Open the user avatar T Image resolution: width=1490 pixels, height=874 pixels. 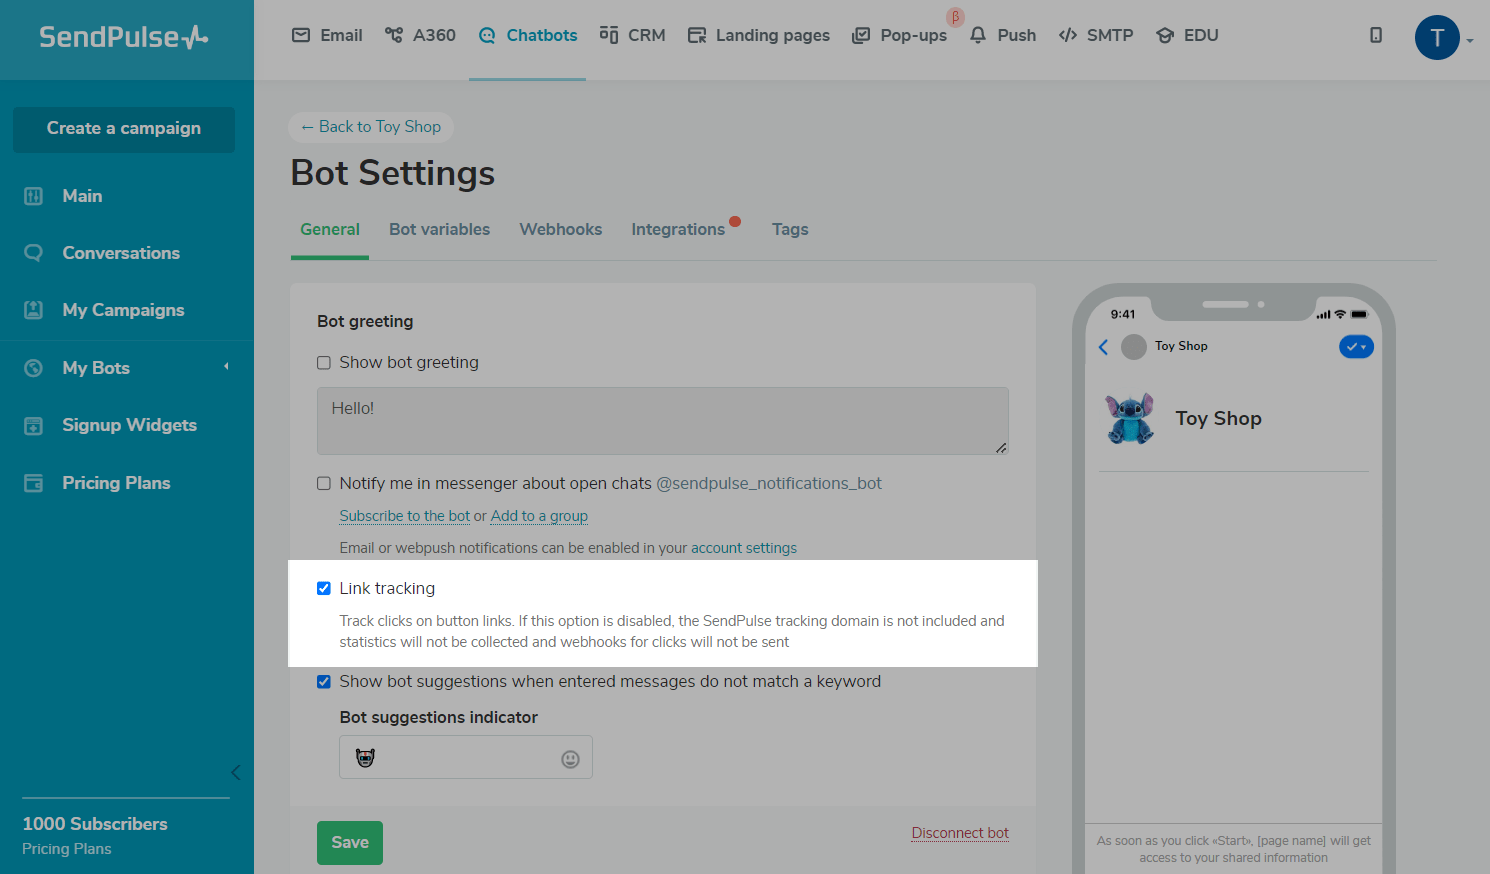[x=1437, y=38]
